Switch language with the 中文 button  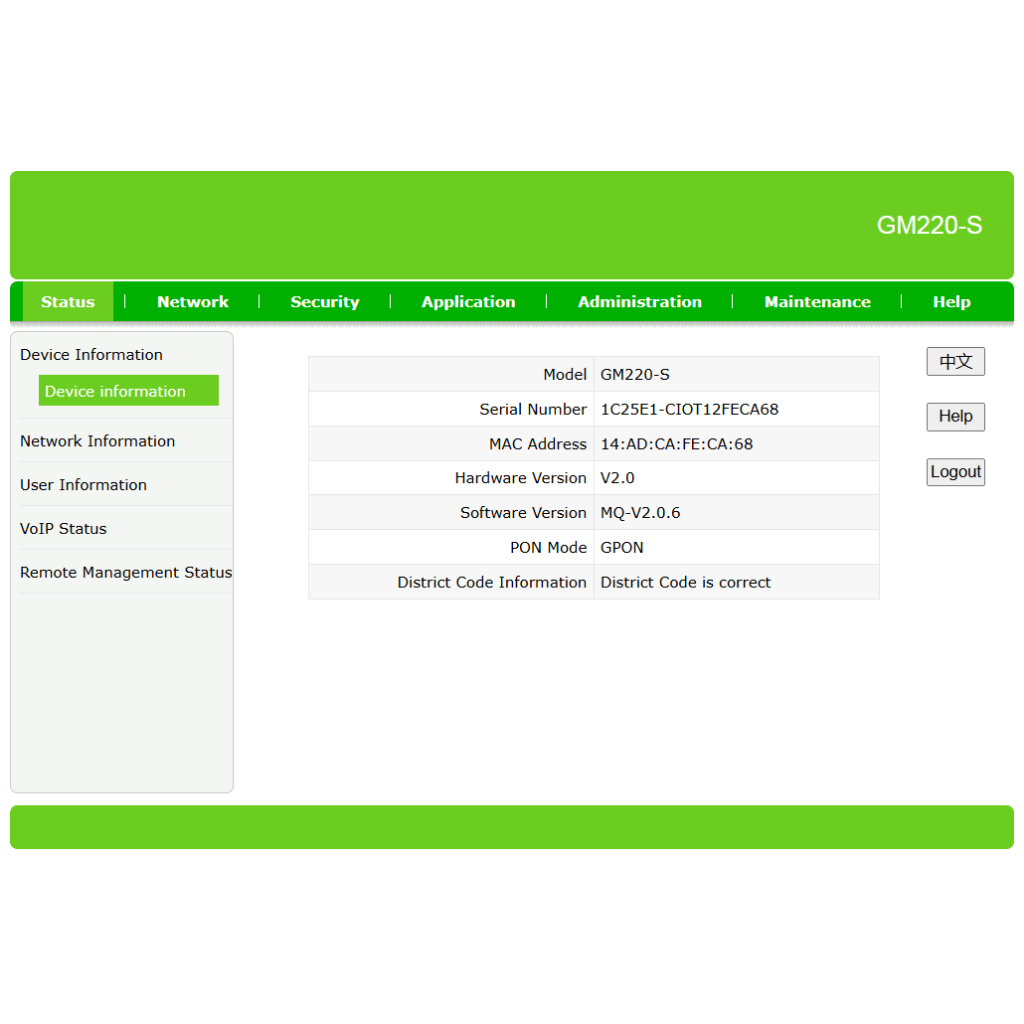(955, 362)
